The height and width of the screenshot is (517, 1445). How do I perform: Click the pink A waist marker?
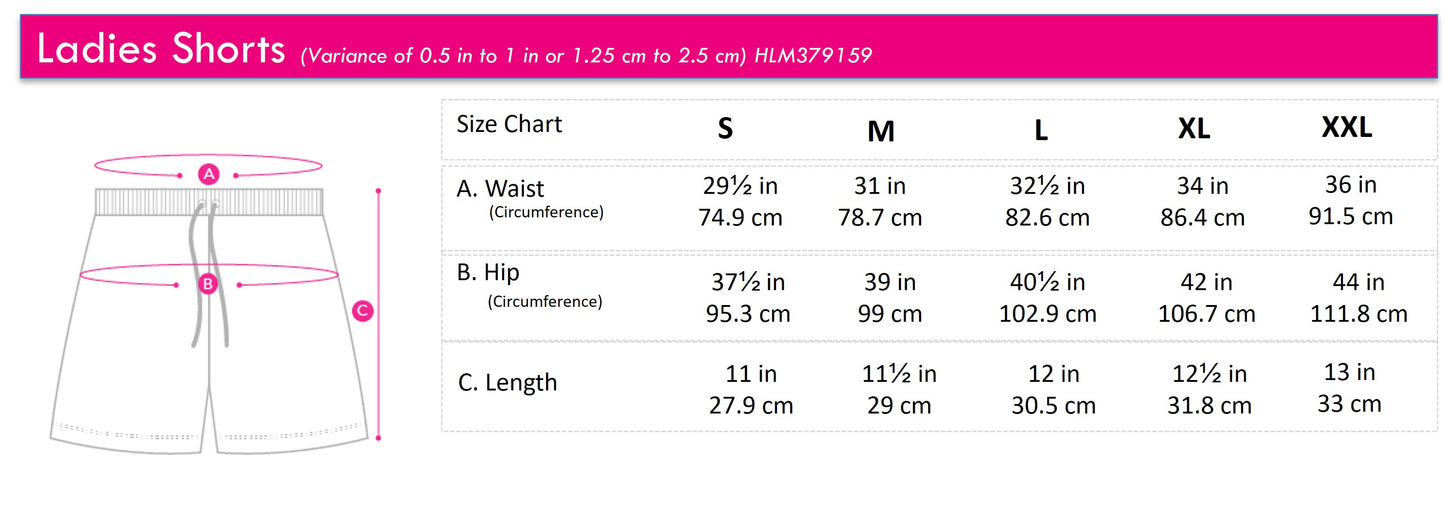coord(208,174)
